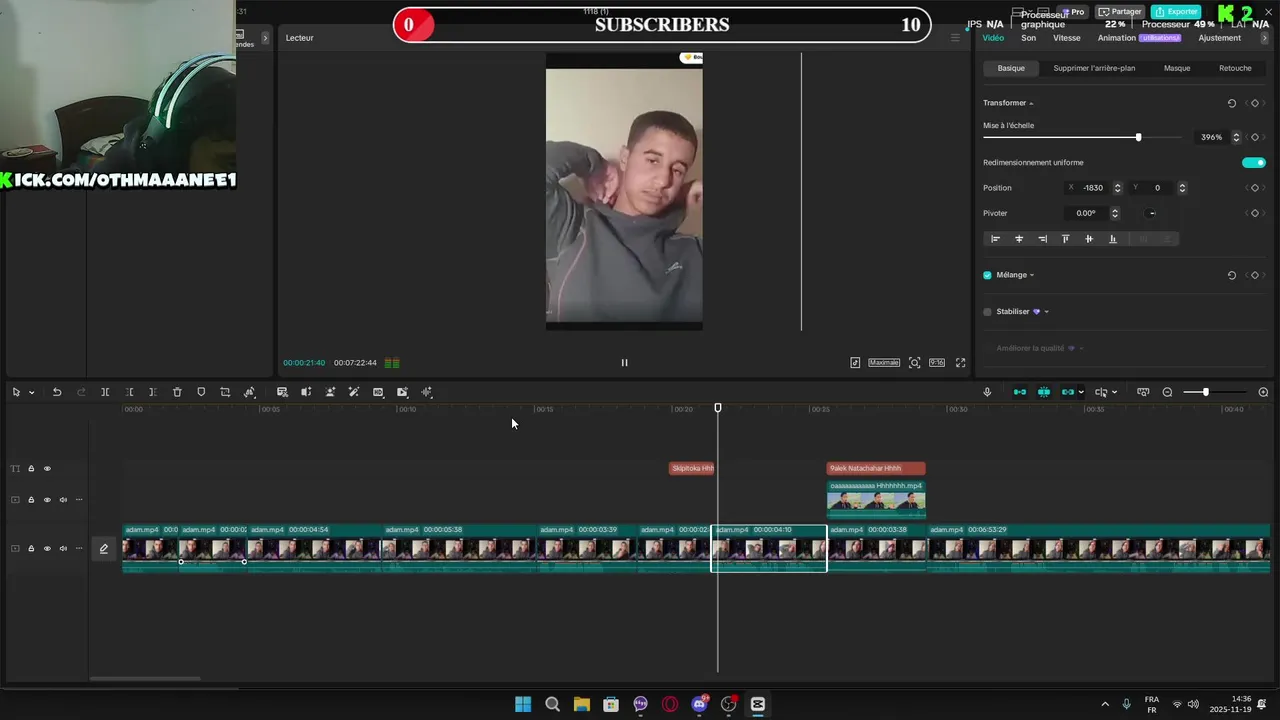Open the Ajustement tab
This screenshot has height=720, width=1280.
point(1220,38)
